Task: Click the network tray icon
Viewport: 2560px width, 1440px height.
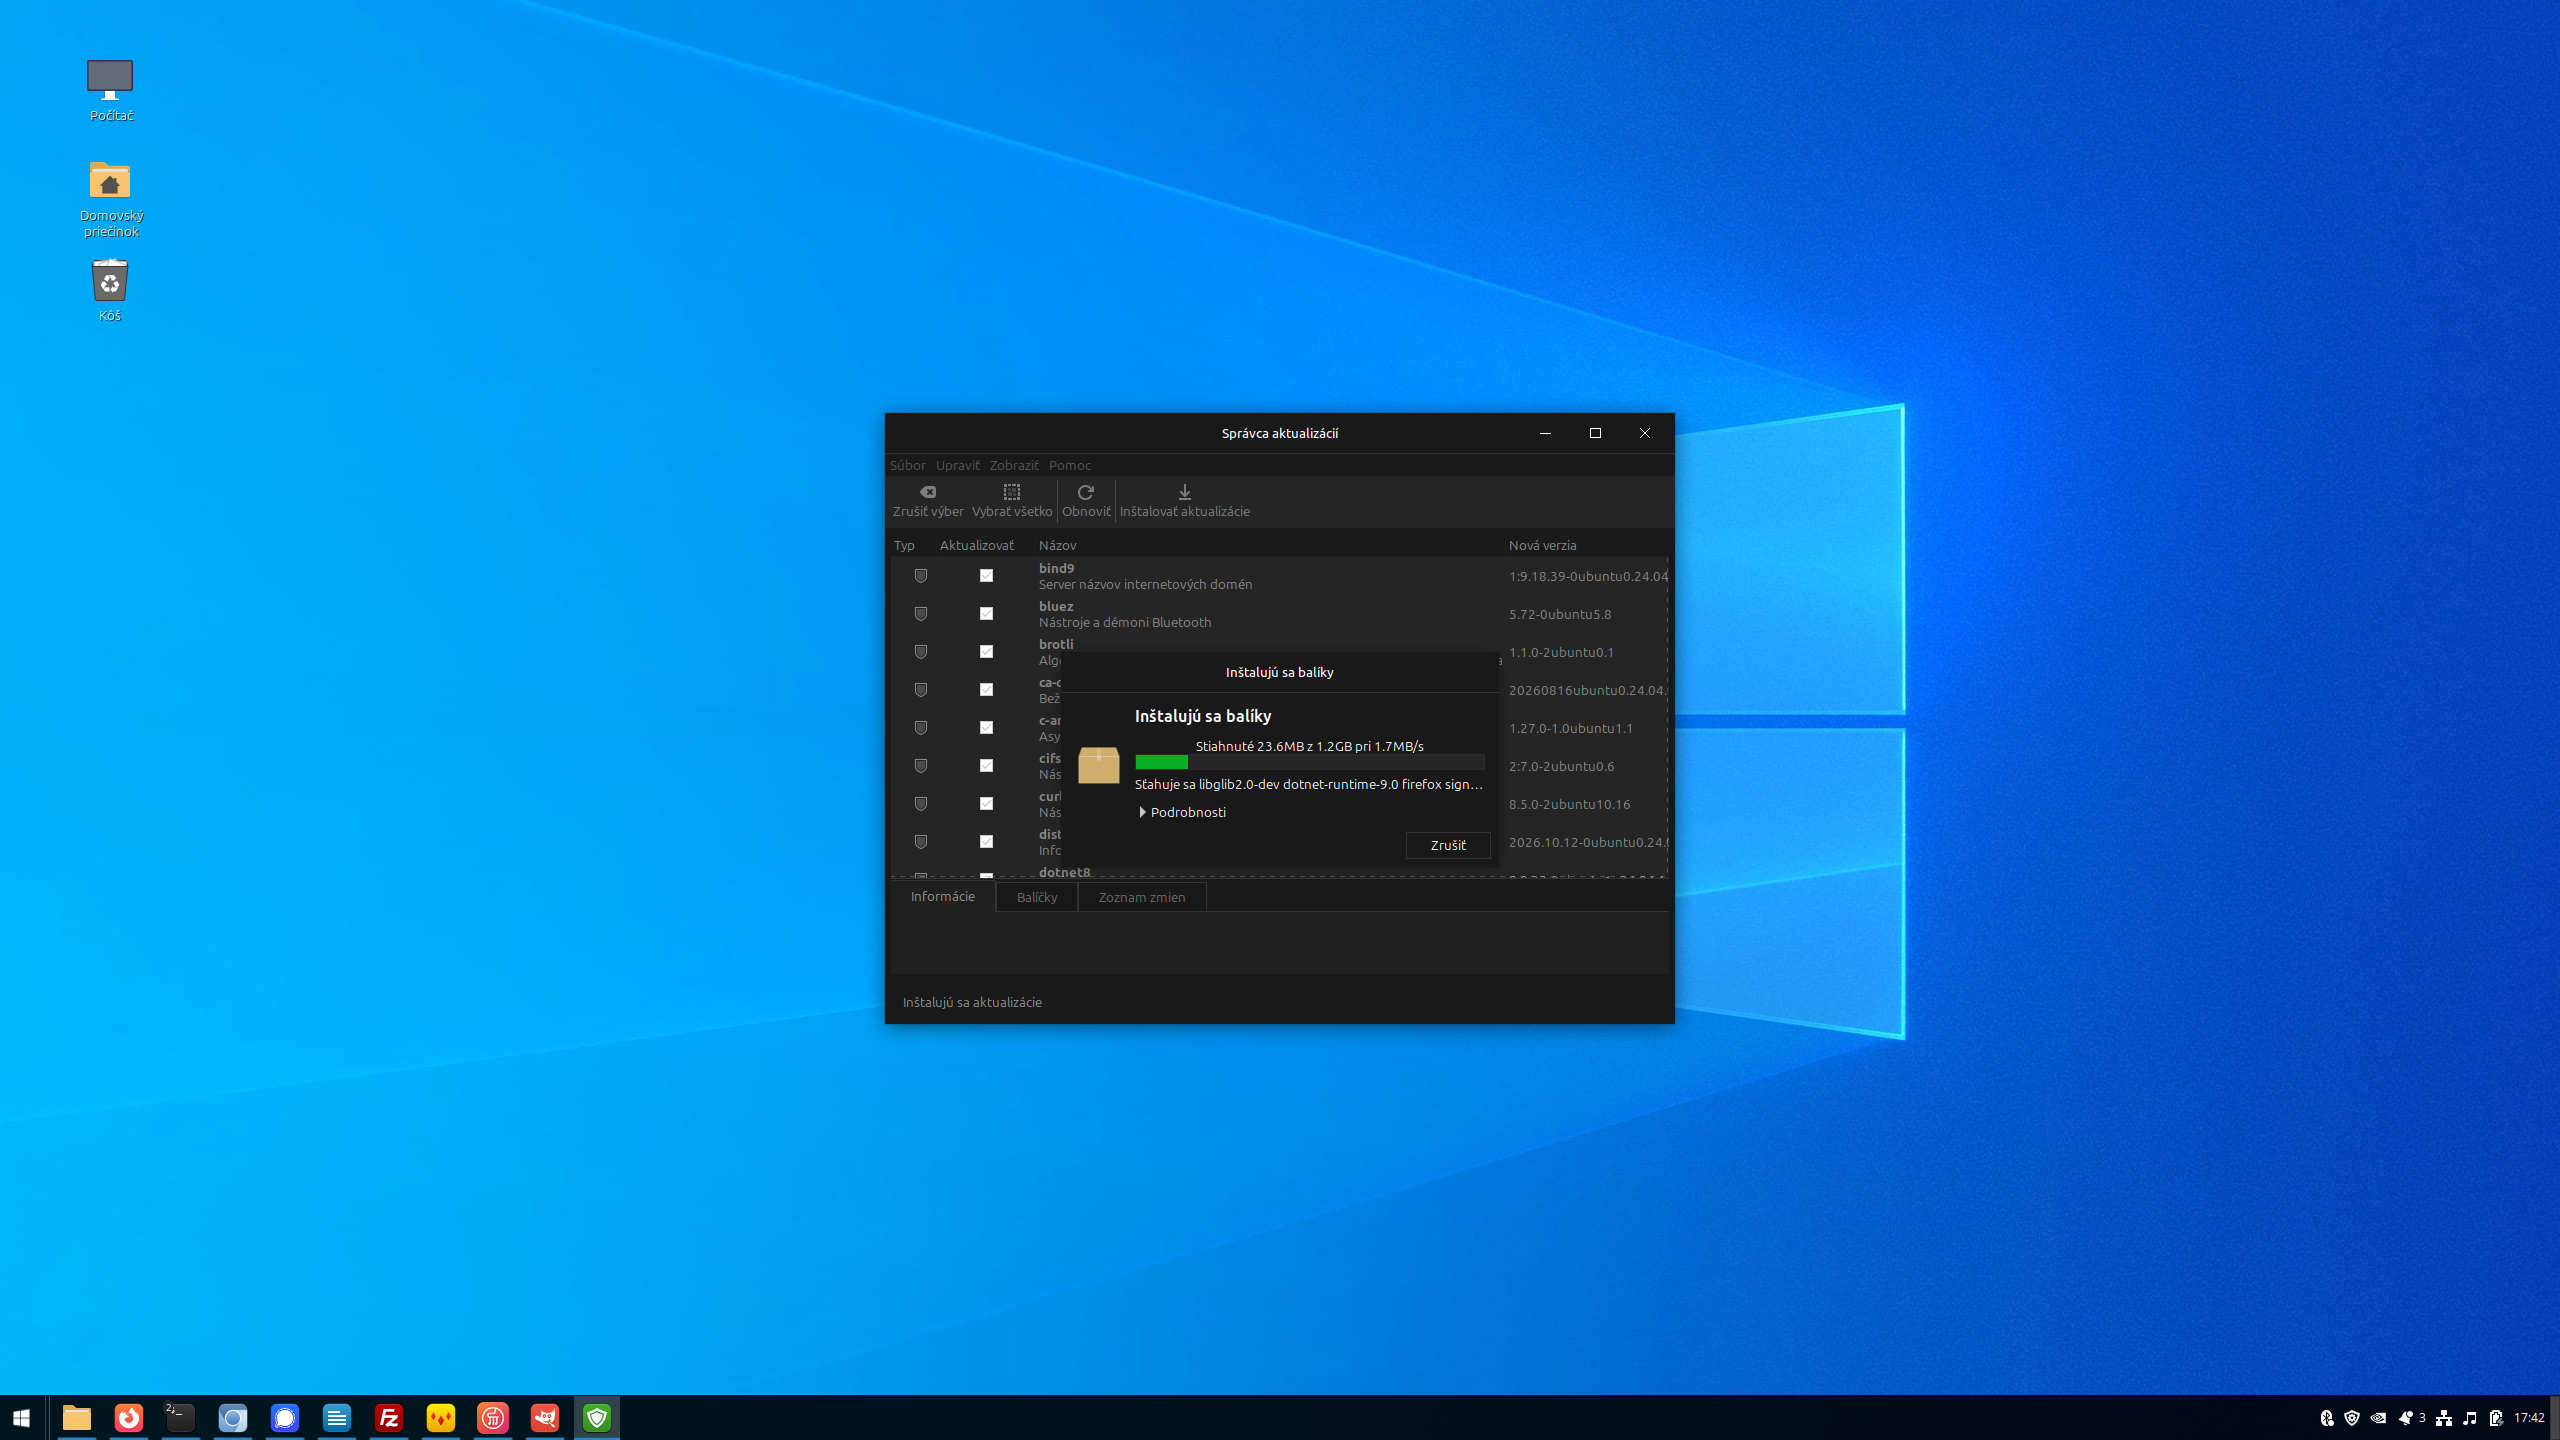Action: [x=2443, y=1418]
